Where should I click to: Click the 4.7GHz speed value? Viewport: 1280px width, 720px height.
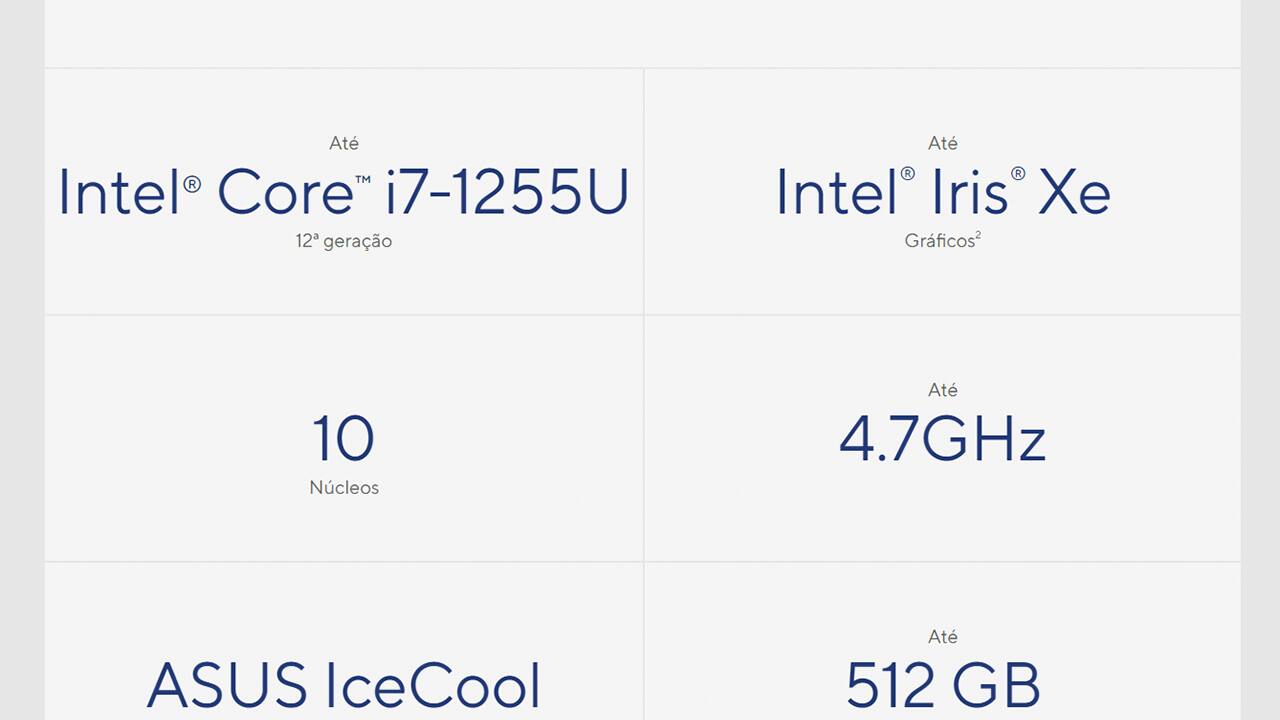pos(943,438)
